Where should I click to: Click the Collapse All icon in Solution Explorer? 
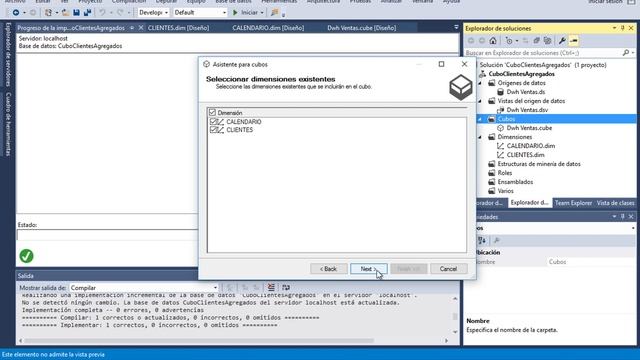coord(536,40)
